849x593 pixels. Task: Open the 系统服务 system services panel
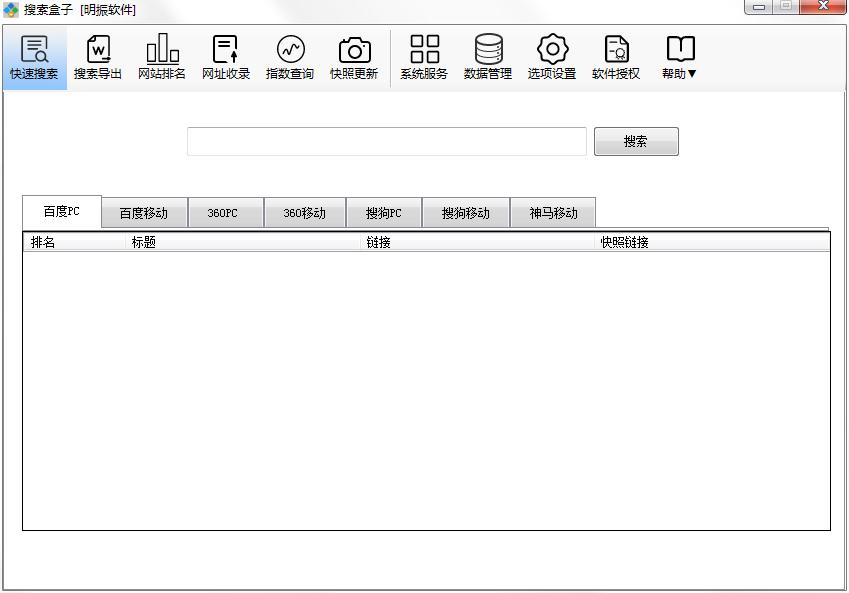[424, 58]
